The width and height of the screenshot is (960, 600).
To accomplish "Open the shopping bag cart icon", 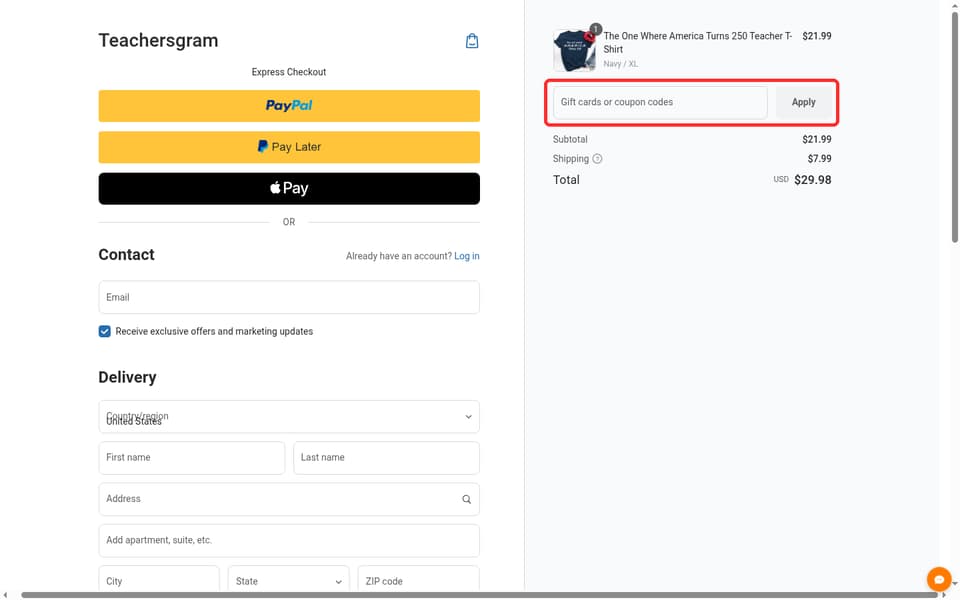I will pyautogui.click(x=471, y=41).
